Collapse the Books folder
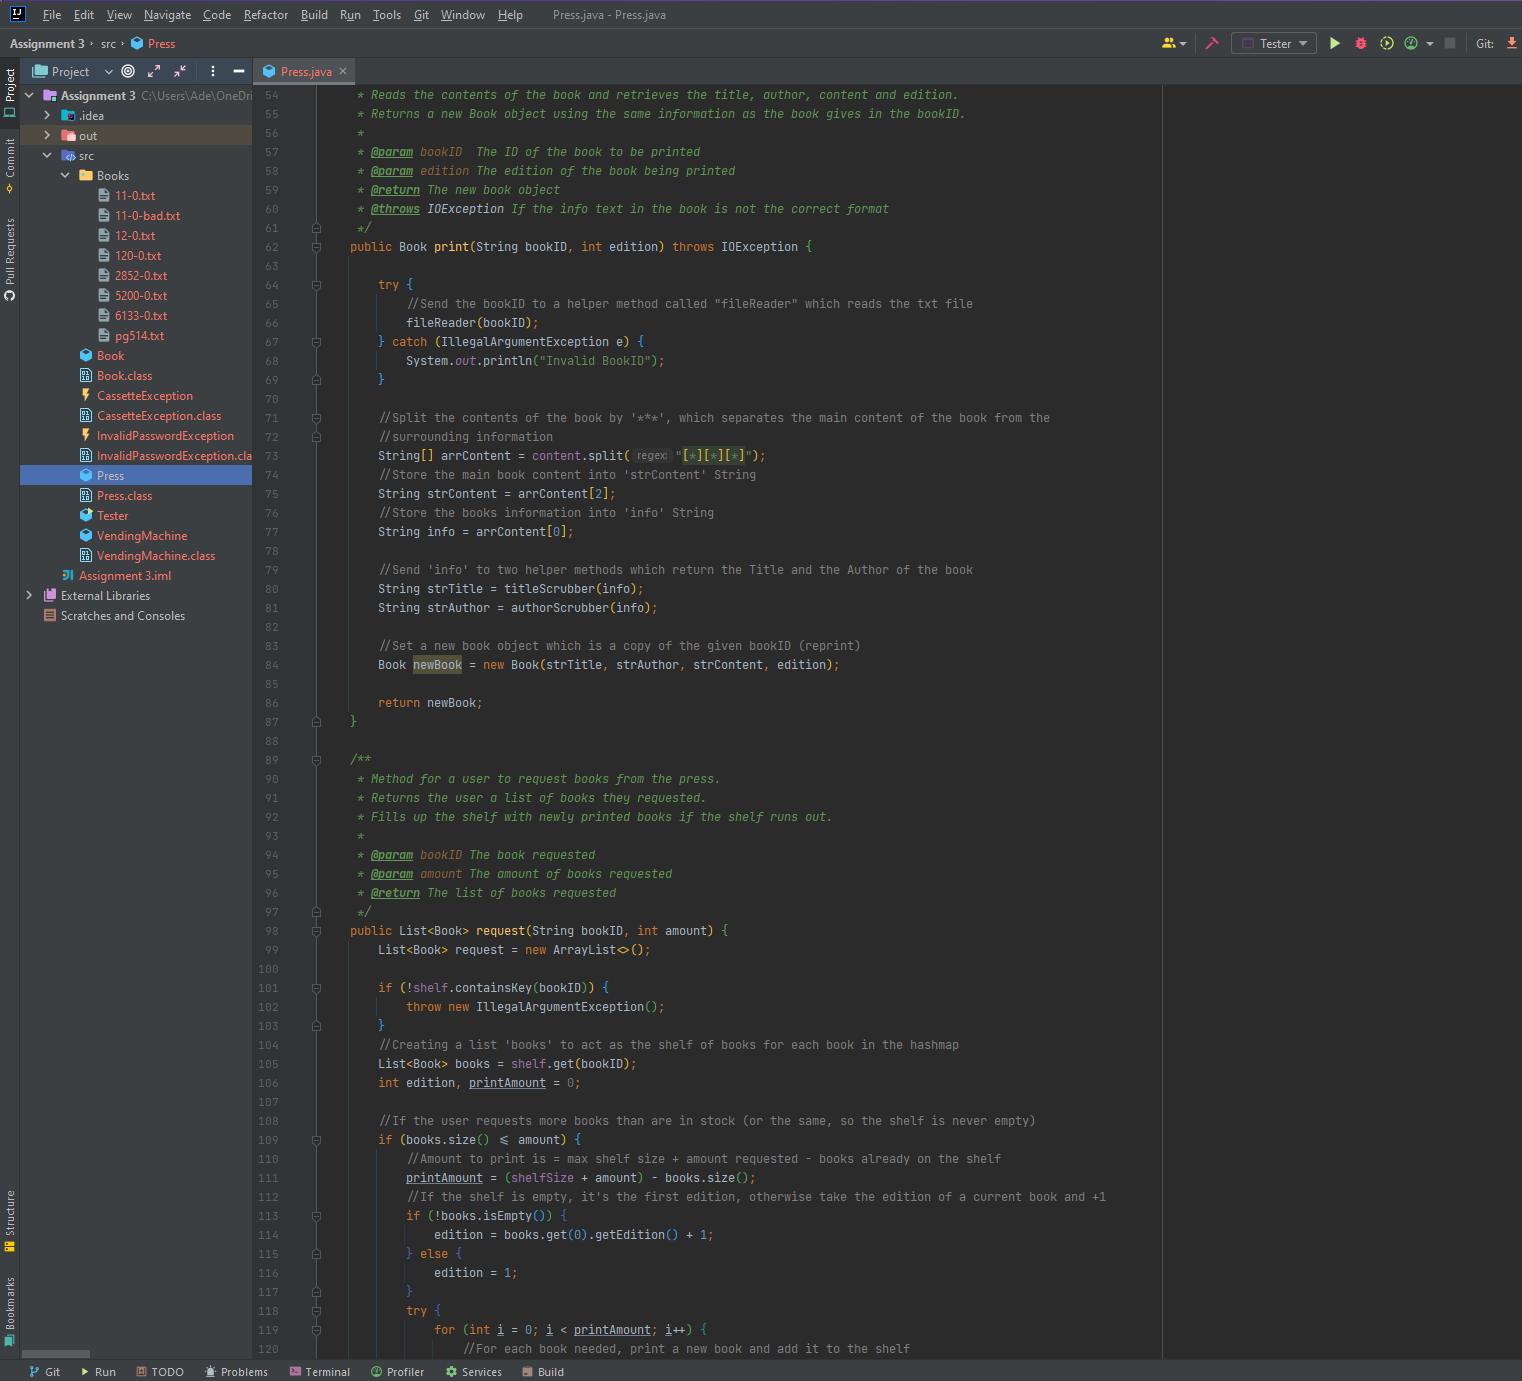The height and width of the screenshot is (1381, 1522). coord(64,175)
